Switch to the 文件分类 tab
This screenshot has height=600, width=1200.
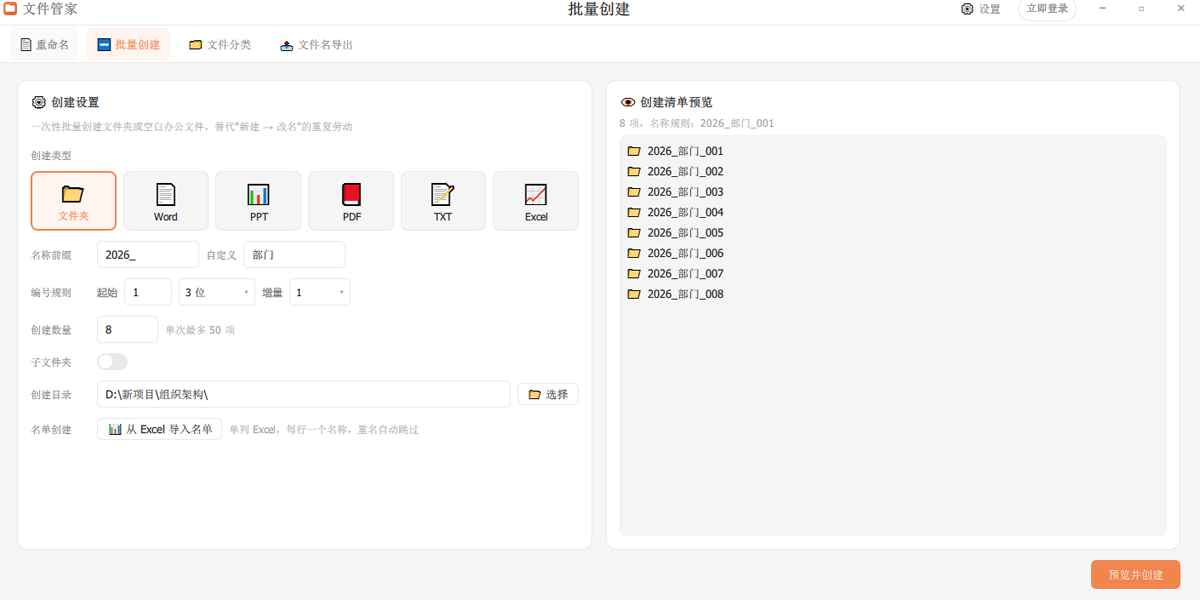[x=220, y=45]
